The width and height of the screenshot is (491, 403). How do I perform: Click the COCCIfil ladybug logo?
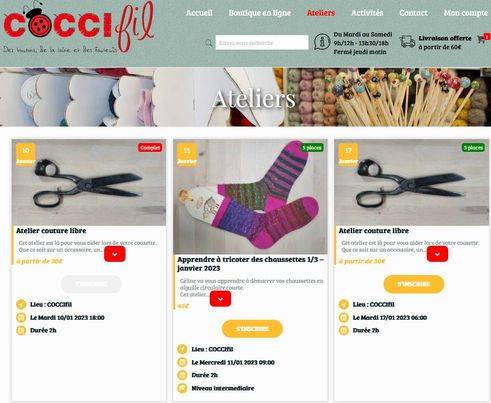[78, 29]
